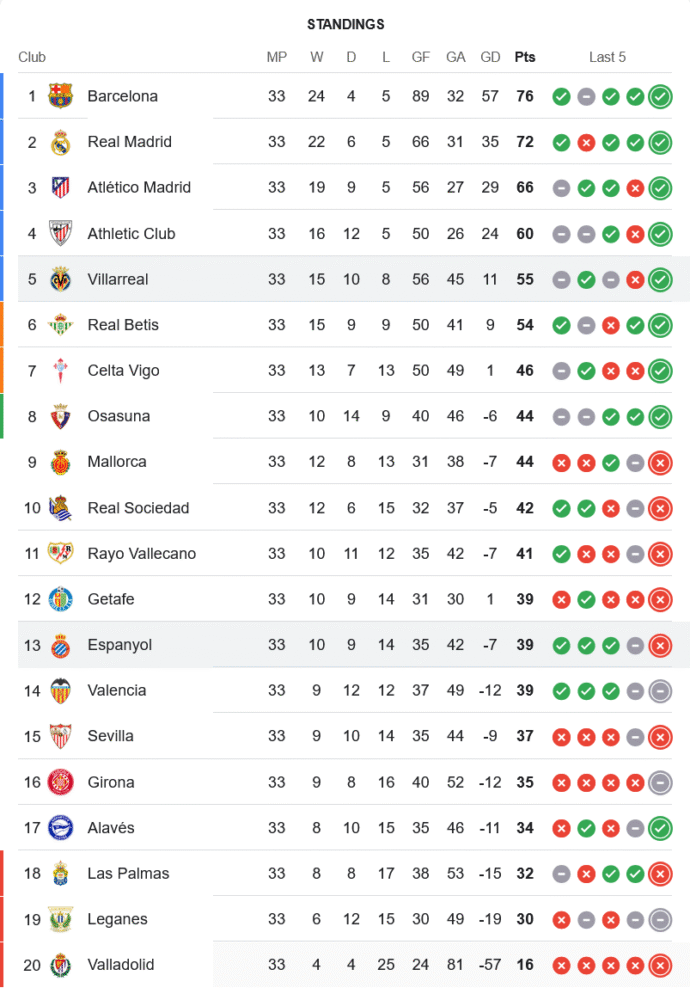Click Barcelona's latest match win indicator
The image size is (690, 1000).
660,97
